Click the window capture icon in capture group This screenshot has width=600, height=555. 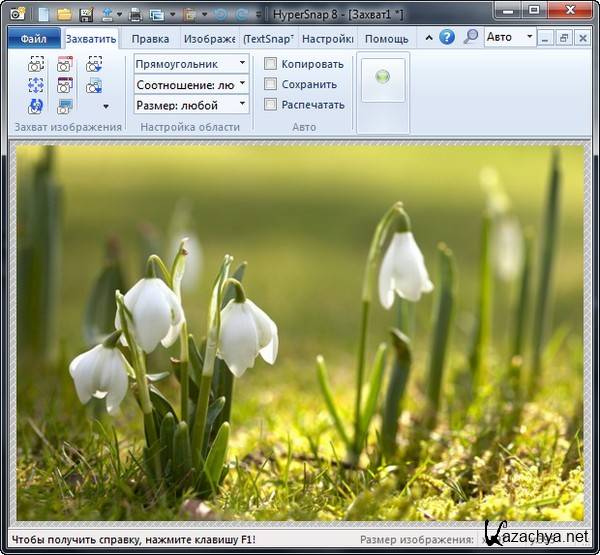click(65, 64)
